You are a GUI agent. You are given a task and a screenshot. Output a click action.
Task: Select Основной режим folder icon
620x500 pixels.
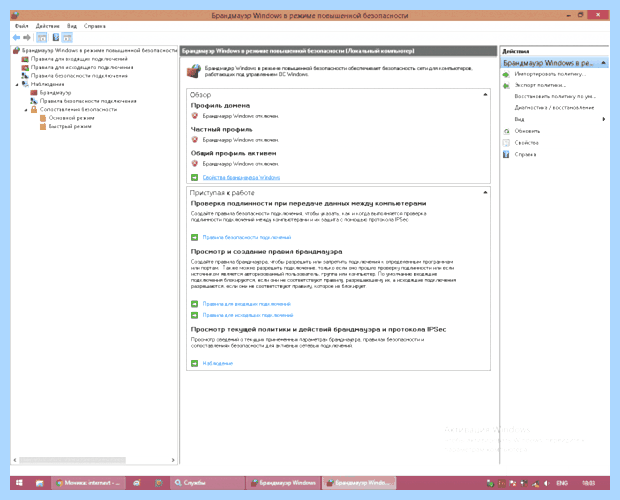(x=43, y=118)
